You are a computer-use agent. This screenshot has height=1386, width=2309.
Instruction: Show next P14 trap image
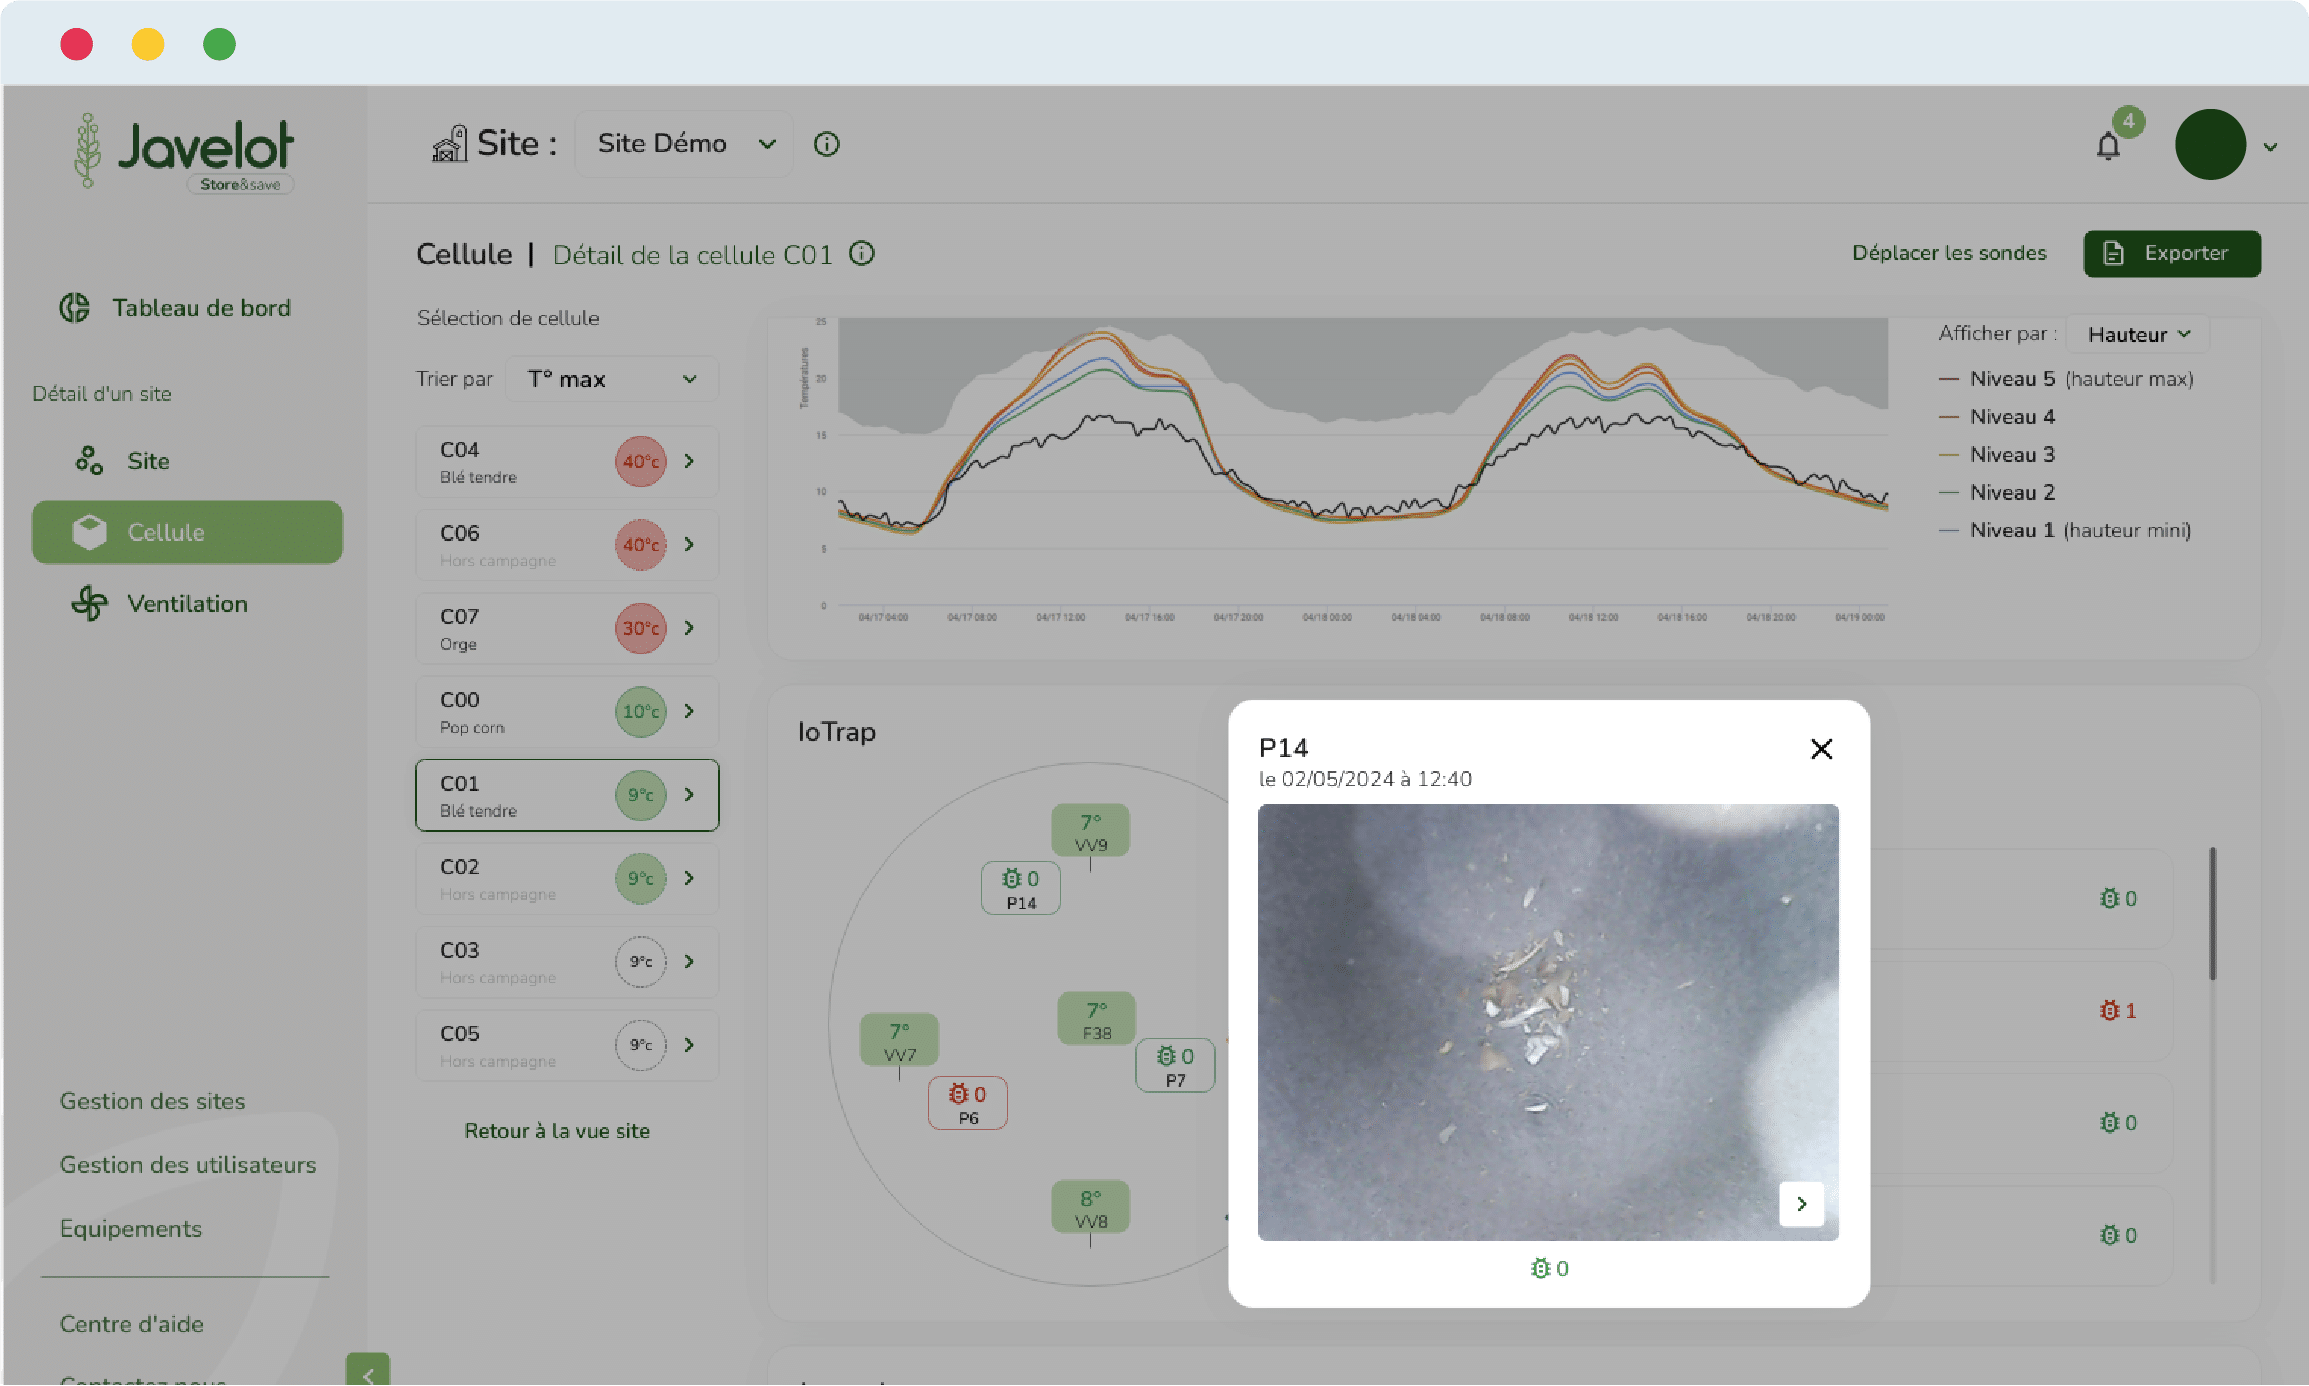tap(1801, 1204)
